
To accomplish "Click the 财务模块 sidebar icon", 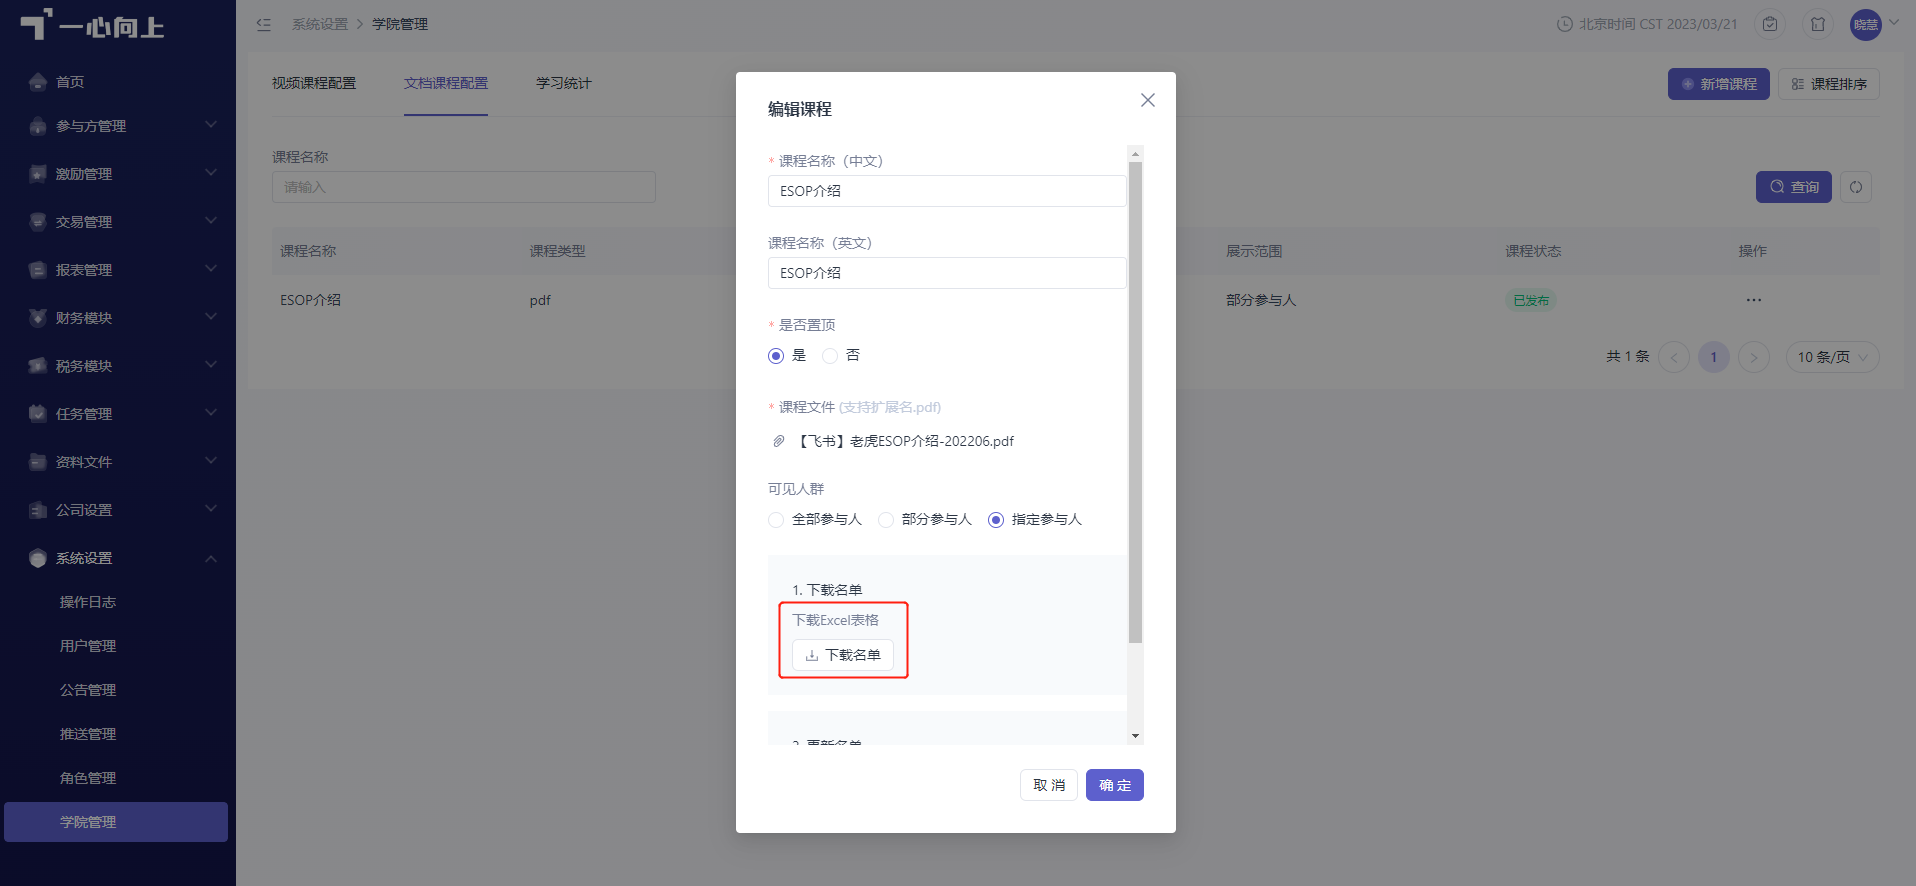I will [38, 318].
